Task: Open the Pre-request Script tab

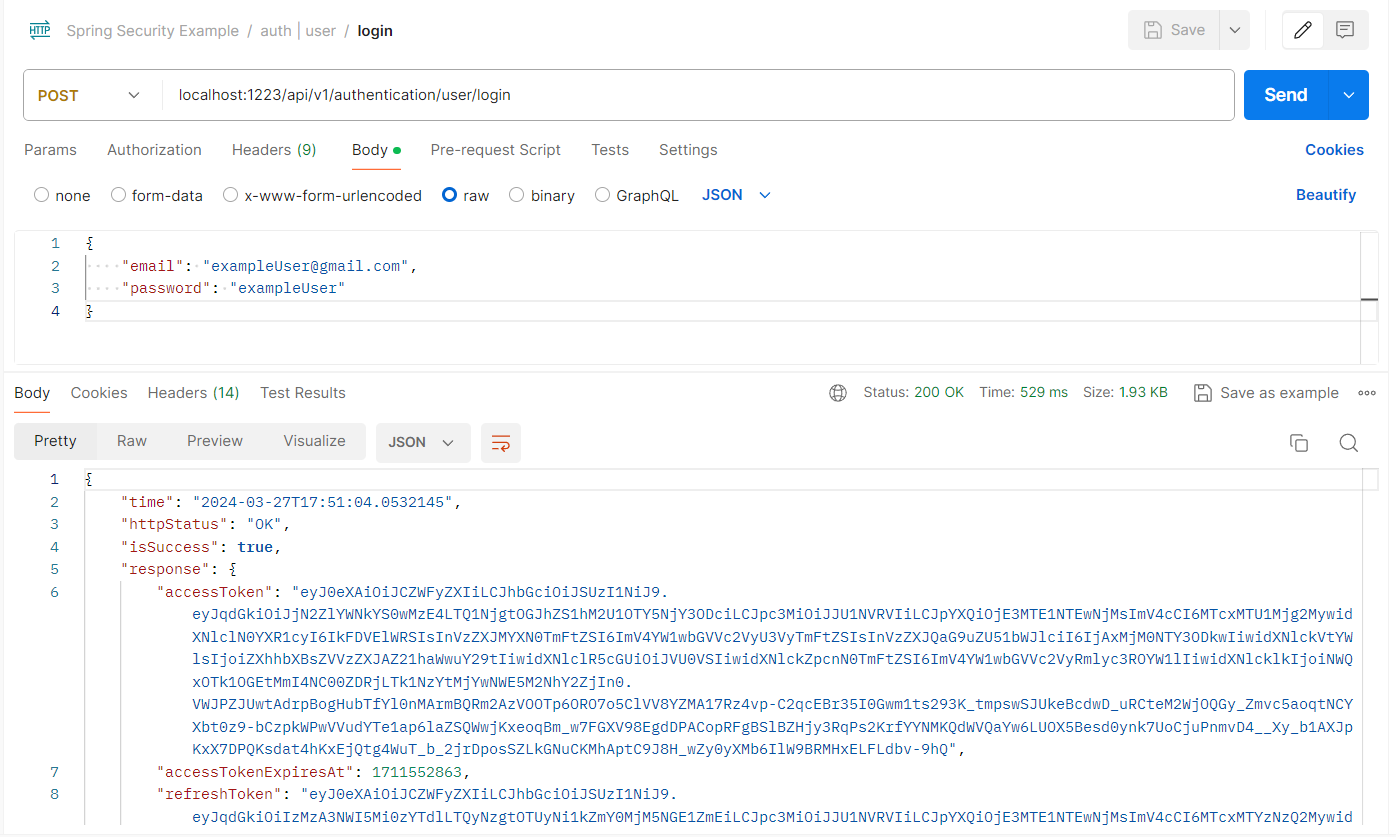Action: click(495, 150)
